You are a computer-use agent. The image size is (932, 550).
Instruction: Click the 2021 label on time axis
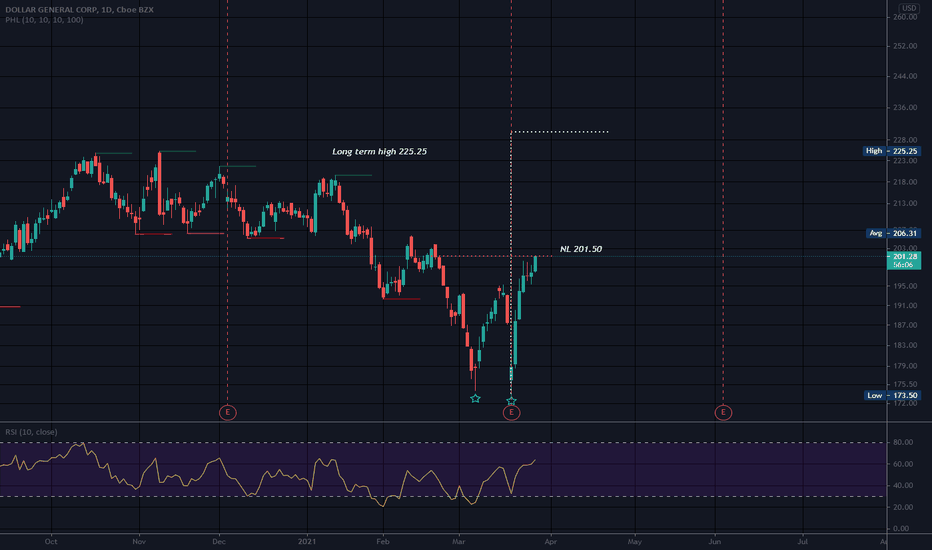click(x=307, y=542)
